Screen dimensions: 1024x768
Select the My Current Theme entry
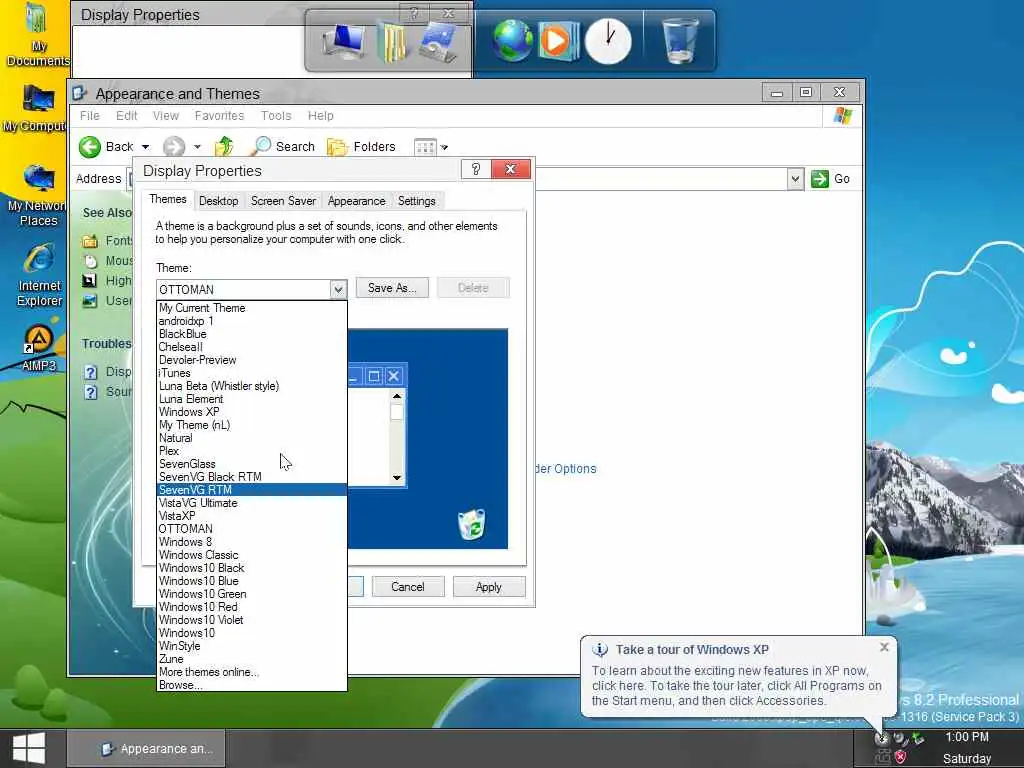point(252,308)
